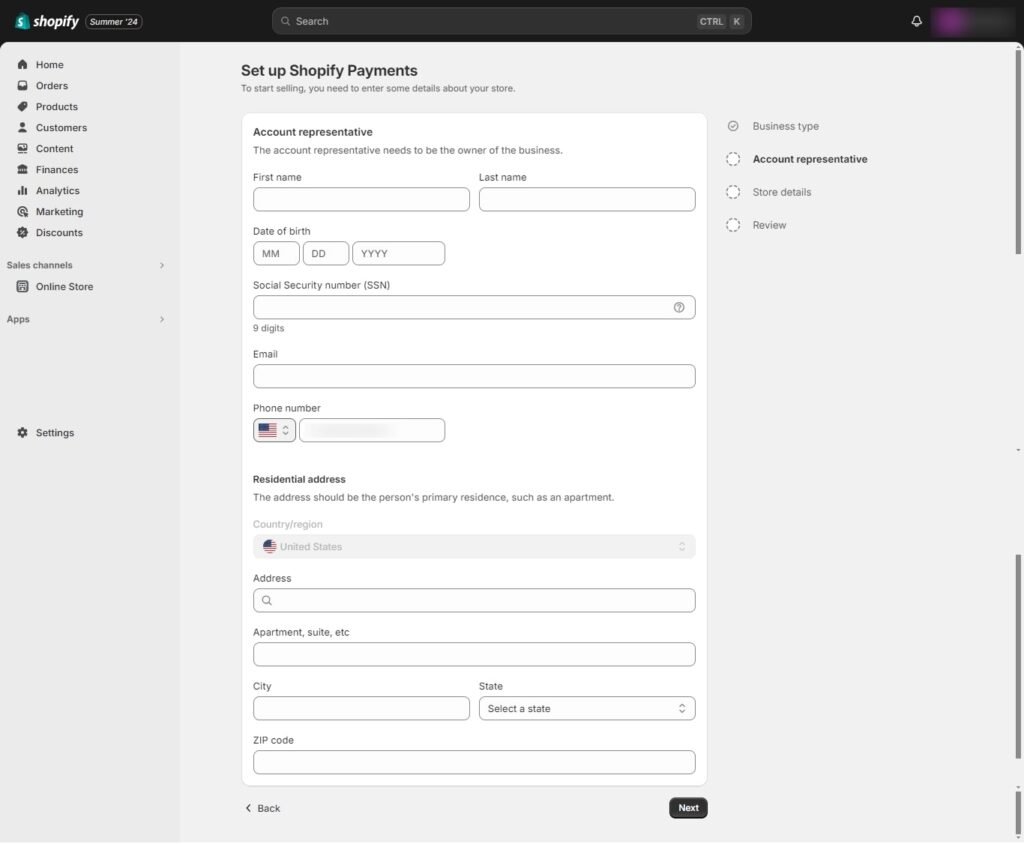Click the search magnifier in the top bar
Viewport: 1024px width, 844px height.
pos(285,22)
